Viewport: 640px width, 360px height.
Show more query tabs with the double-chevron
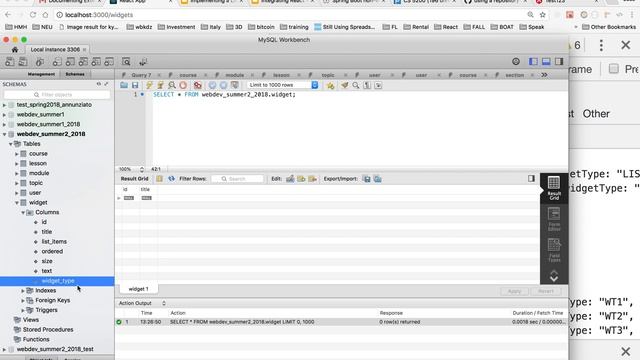coord(544,75)
